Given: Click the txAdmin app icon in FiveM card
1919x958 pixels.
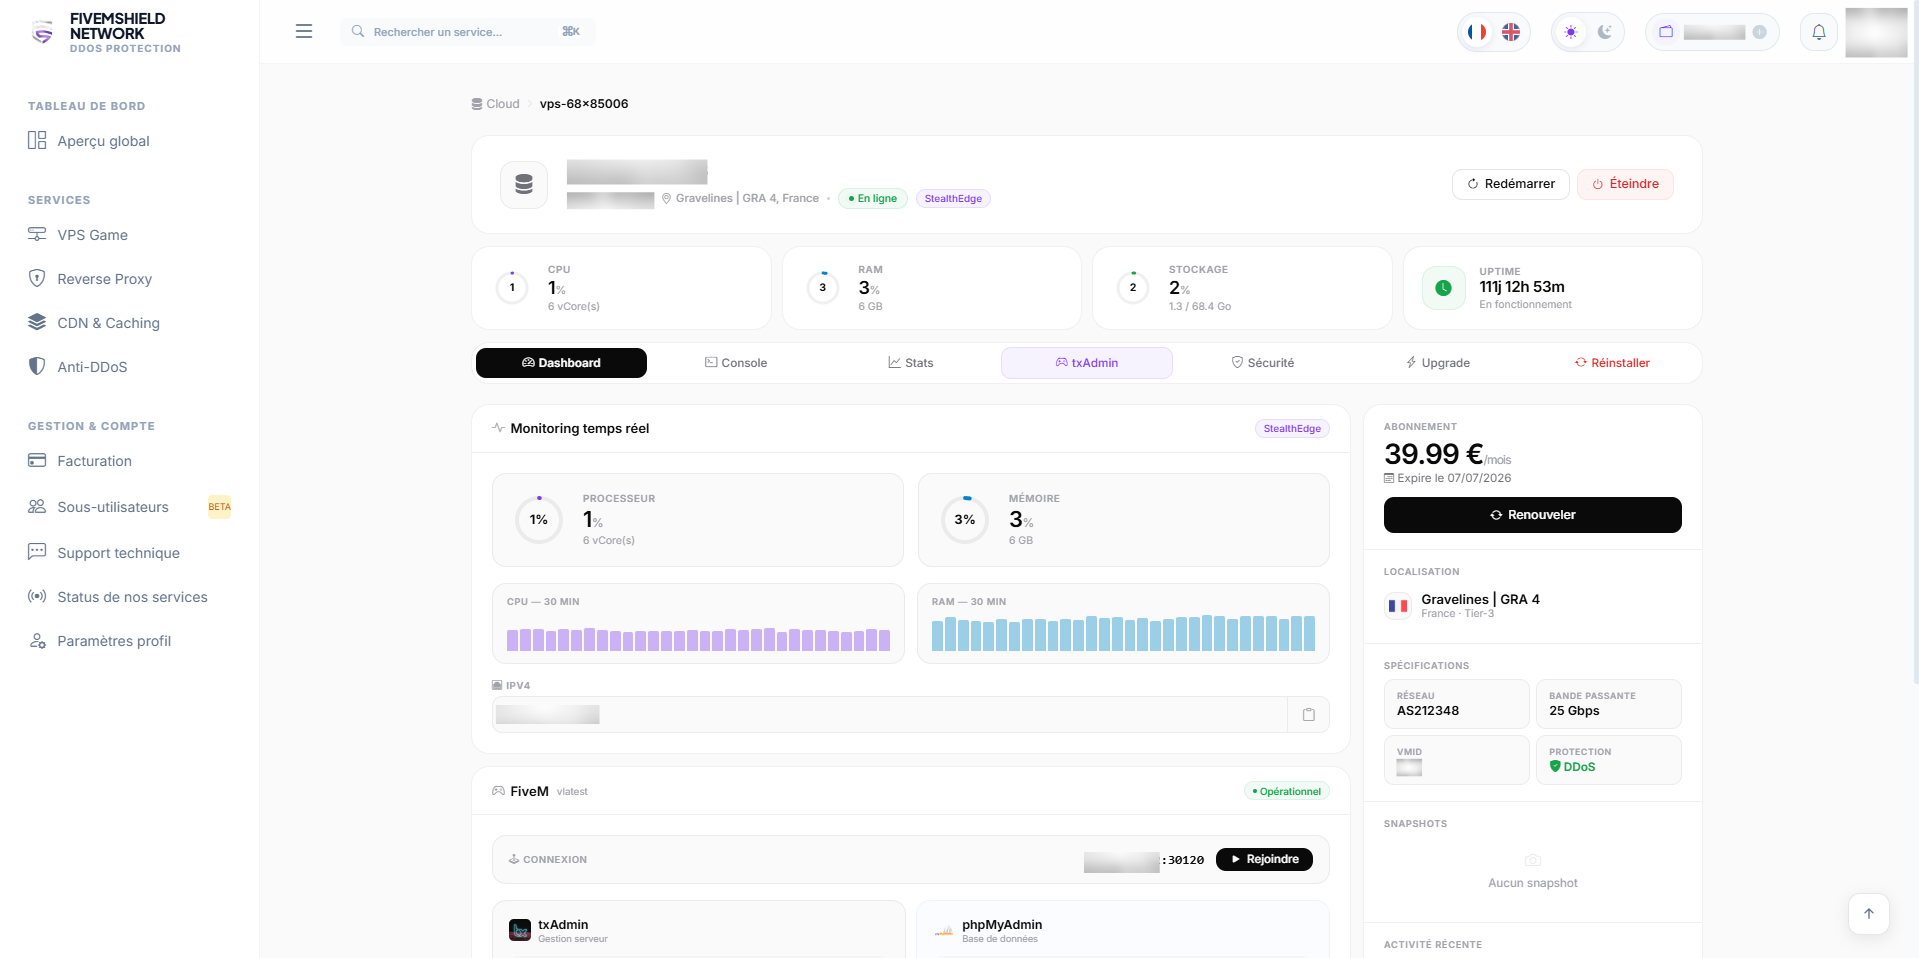Looking at the screenshot, I should pos(520,930).
